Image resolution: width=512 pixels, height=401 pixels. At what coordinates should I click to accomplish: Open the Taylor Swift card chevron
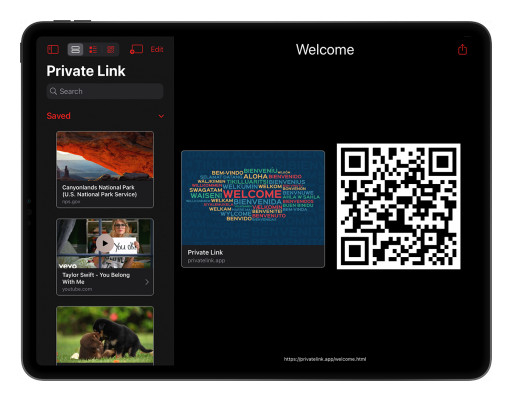pyautogui.click(x=147, y=282)
